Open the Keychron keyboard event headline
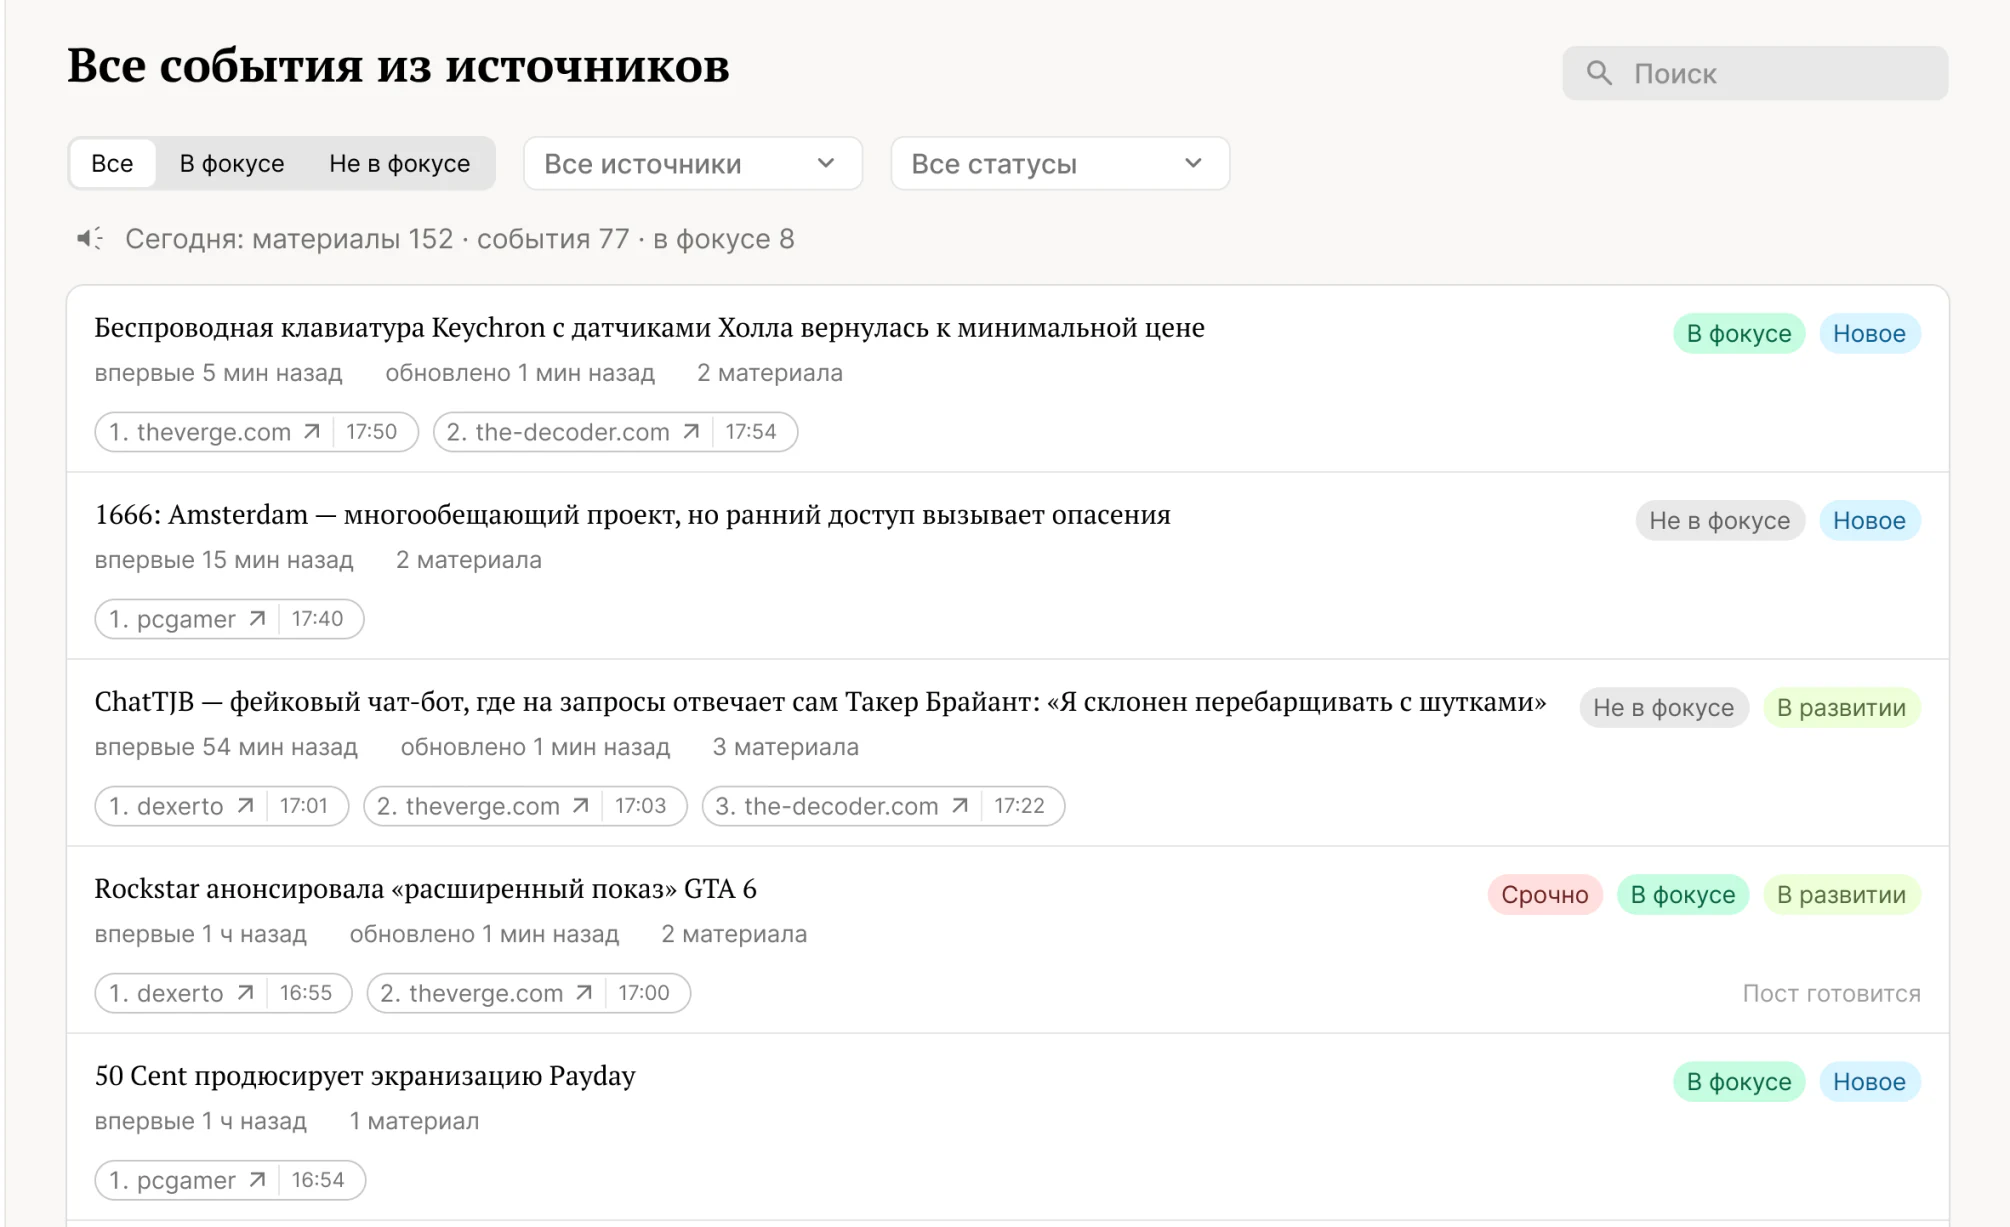The height and width of the screenshot is (1227, 2010). click(649, 327)
